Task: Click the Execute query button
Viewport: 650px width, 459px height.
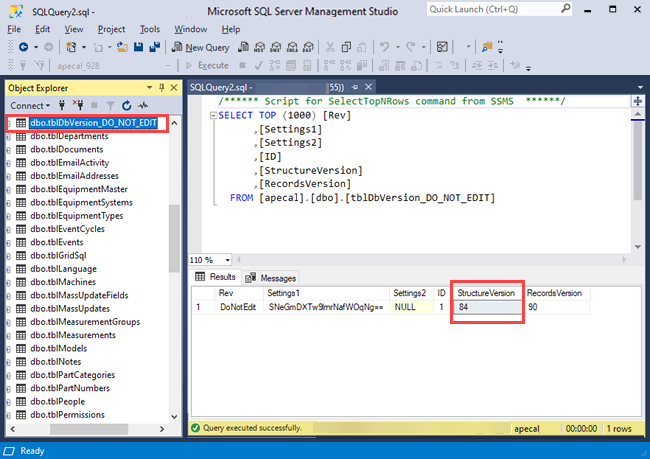Action: click(206, 65)
